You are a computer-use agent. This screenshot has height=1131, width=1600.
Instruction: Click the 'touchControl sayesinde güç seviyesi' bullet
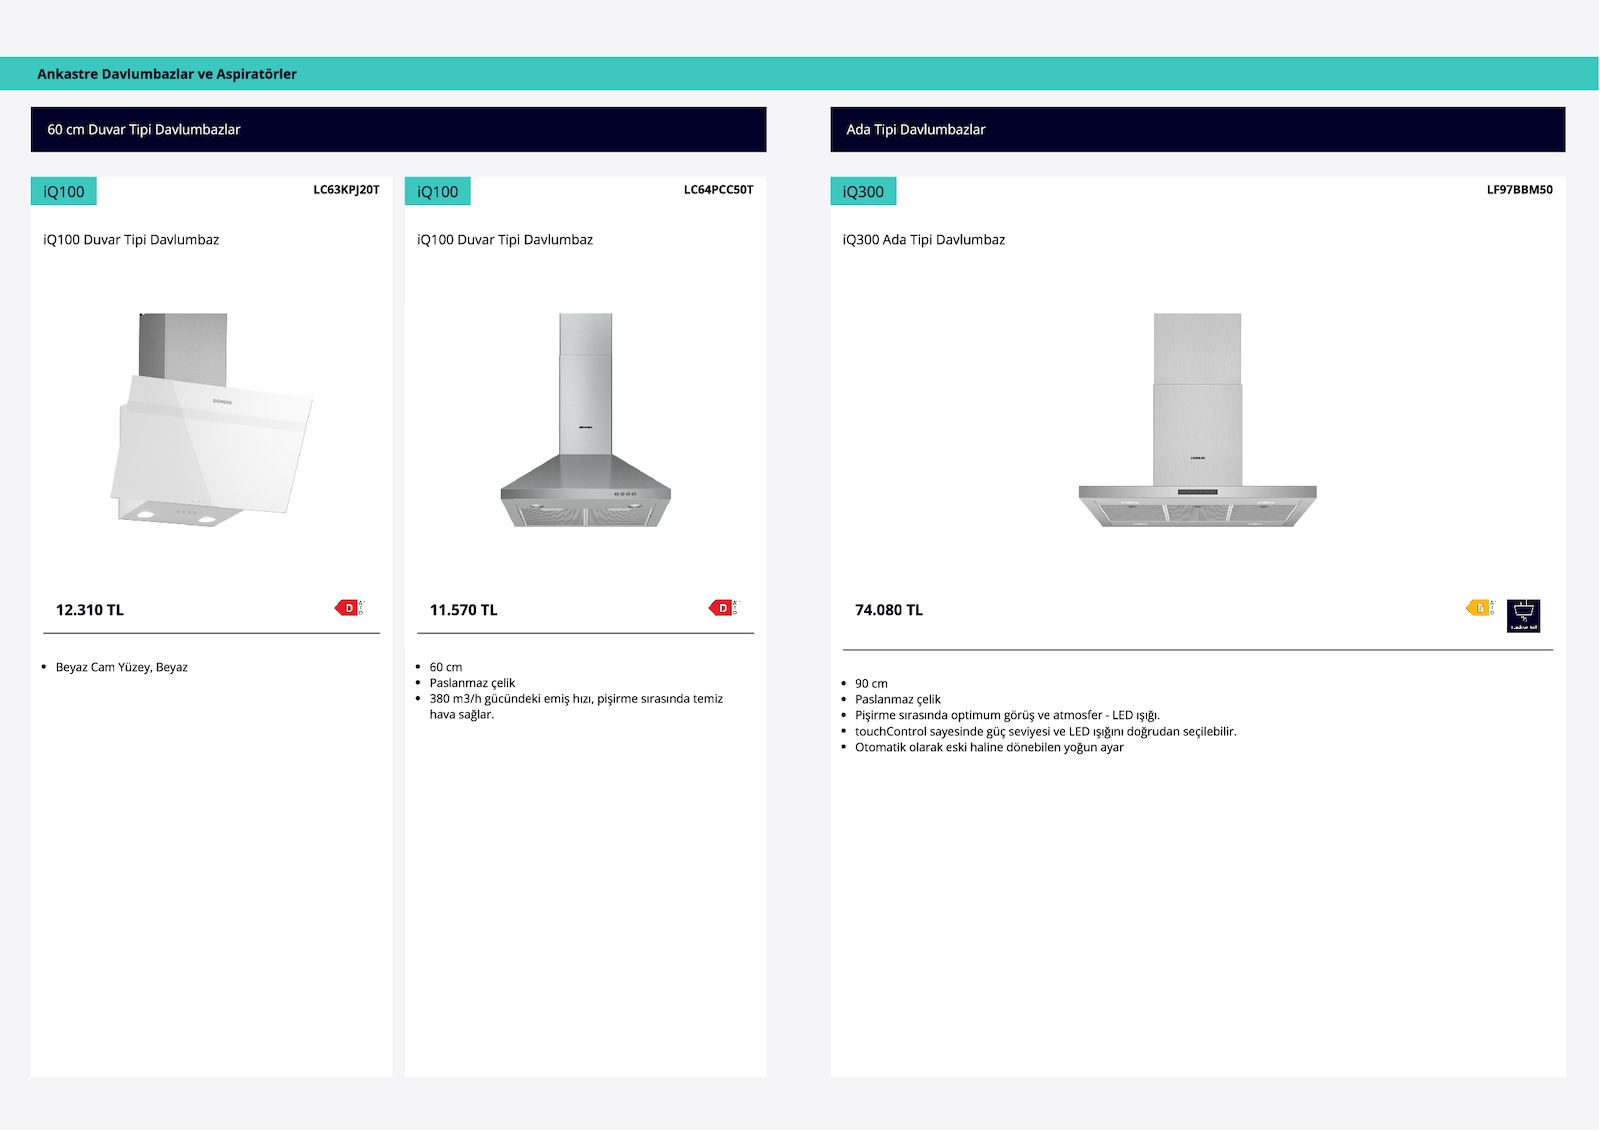pos(1046,732)
